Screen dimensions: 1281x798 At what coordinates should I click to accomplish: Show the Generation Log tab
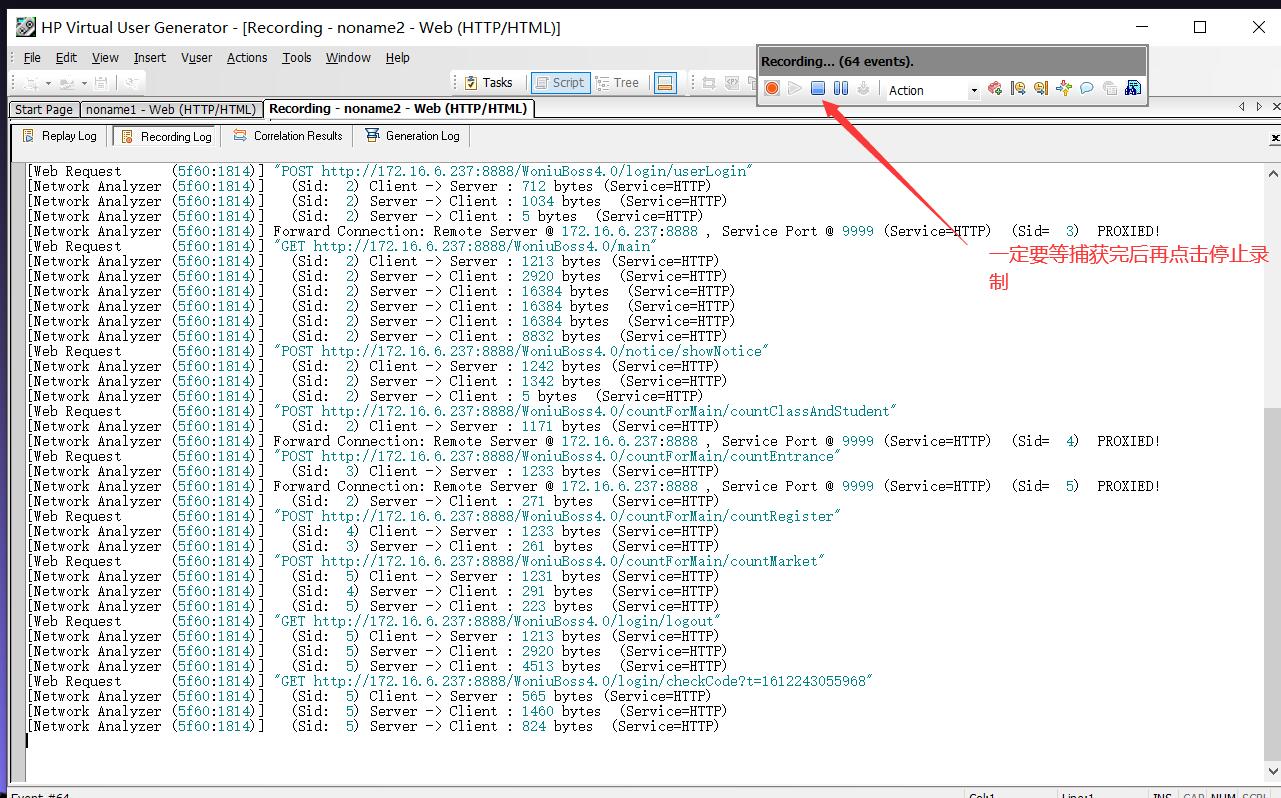[412, 136]
